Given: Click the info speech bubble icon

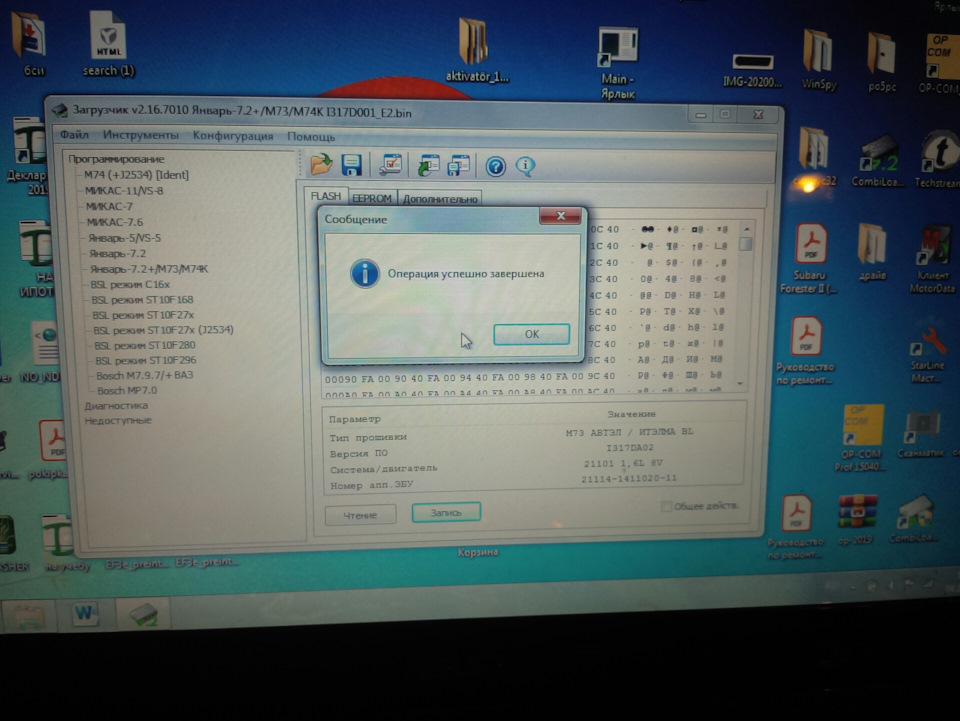Looking at the screenshot, I should (525, 166).
